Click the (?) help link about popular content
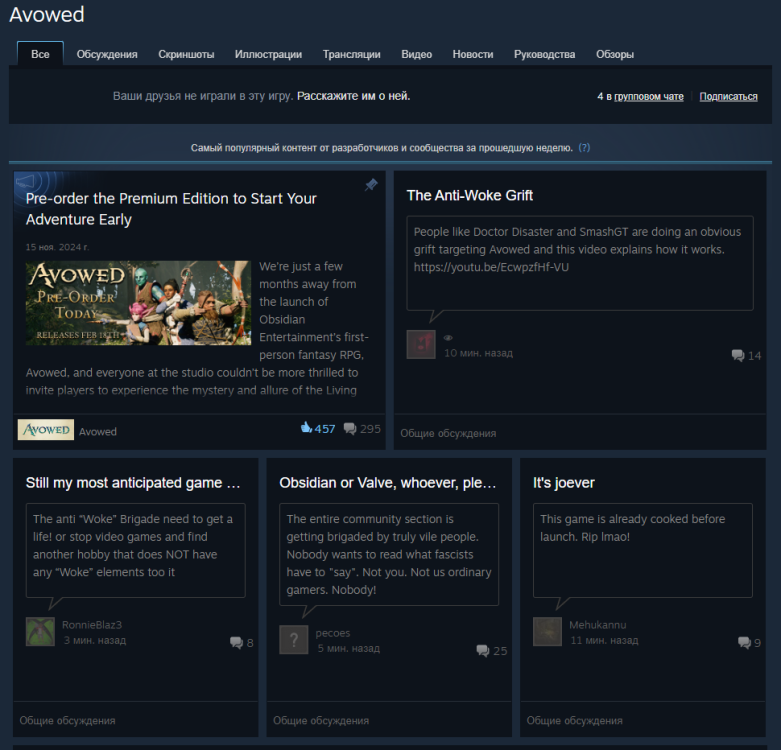 [x=584, y=147]
